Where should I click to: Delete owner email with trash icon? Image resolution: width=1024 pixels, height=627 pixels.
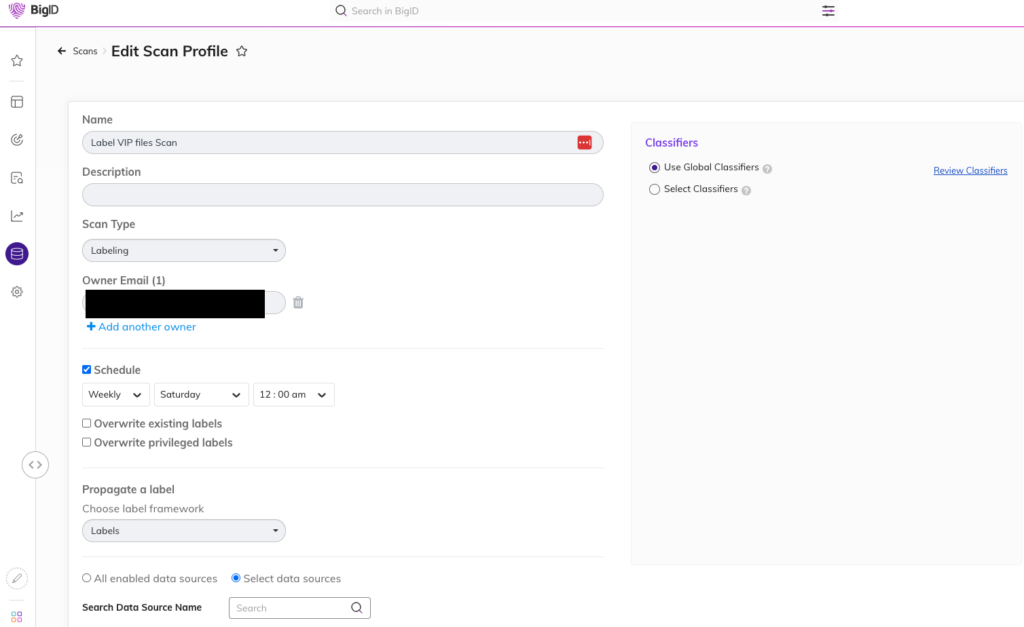click(x=298, y=302)
